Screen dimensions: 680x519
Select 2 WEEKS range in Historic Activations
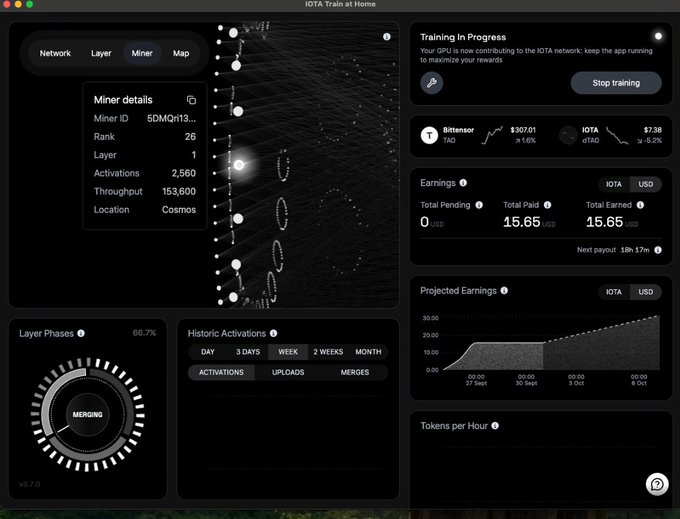tap(328, 352)
